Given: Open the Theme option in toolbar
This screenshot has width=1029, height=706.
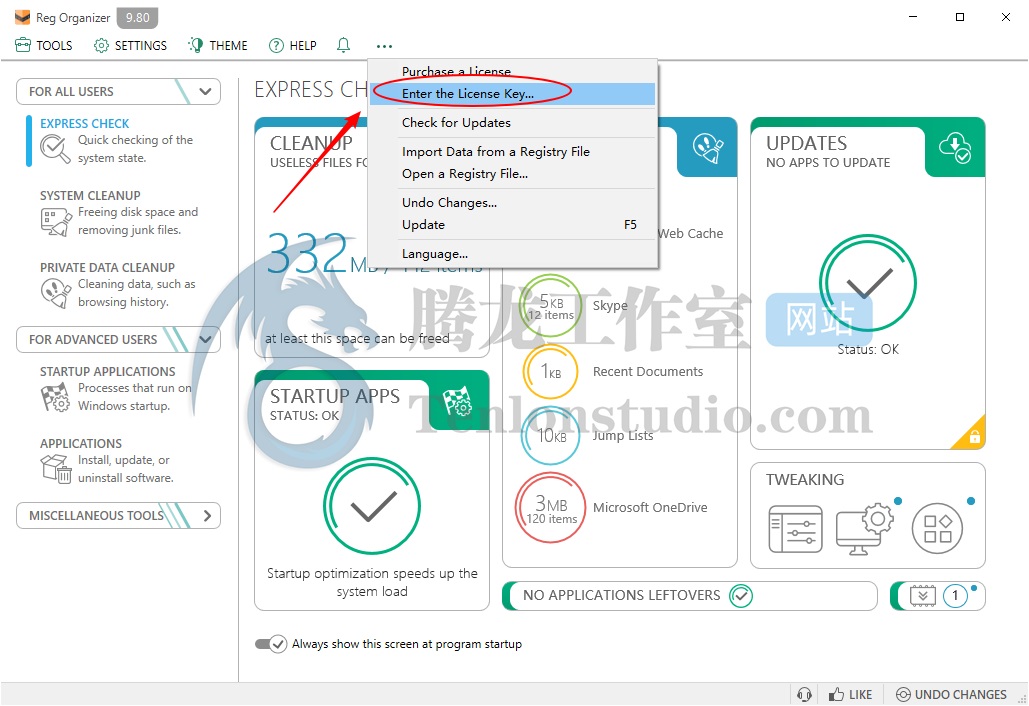Looking at the screenshot, I should 217,45.
